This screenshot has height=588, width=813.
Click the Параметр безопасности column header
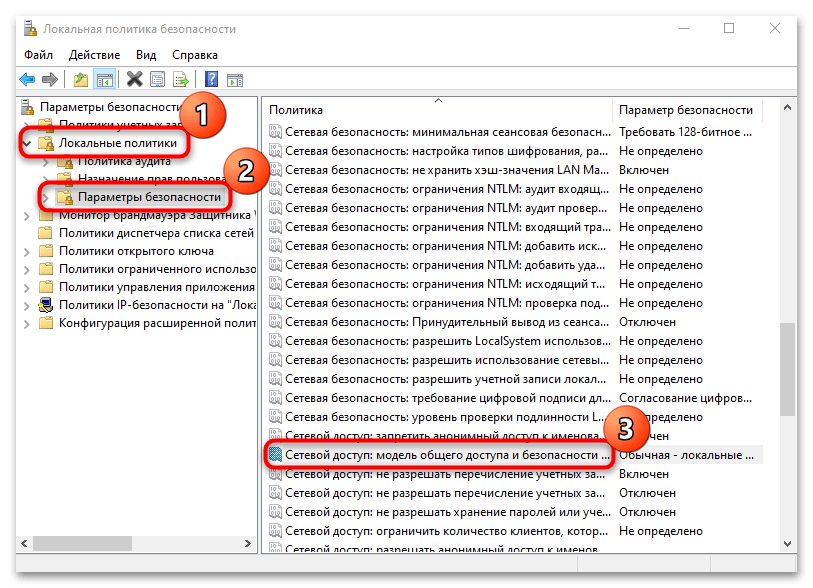coord(685,110)
